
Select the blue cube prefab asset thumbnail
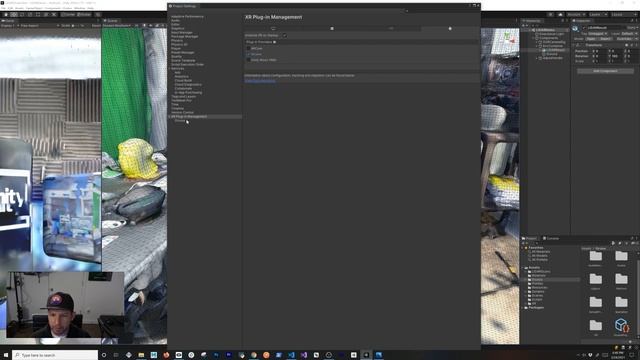(x=621, y=325)
